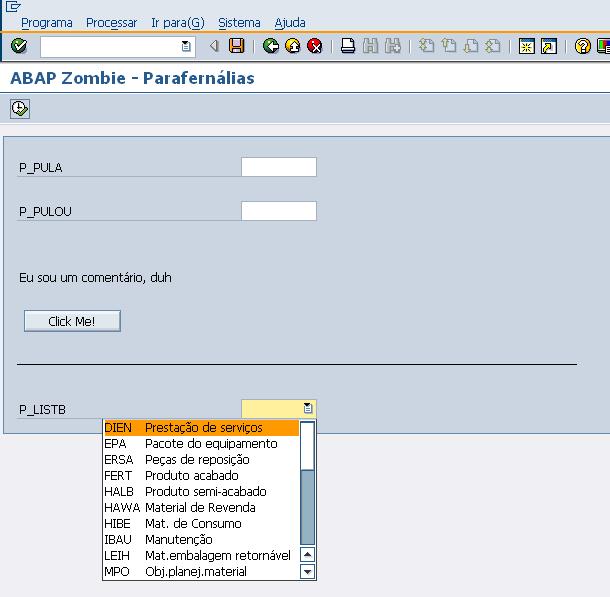This screenshot has height=597, width=610.
Task: Click the Create new session icon
Action: [527, 46]
